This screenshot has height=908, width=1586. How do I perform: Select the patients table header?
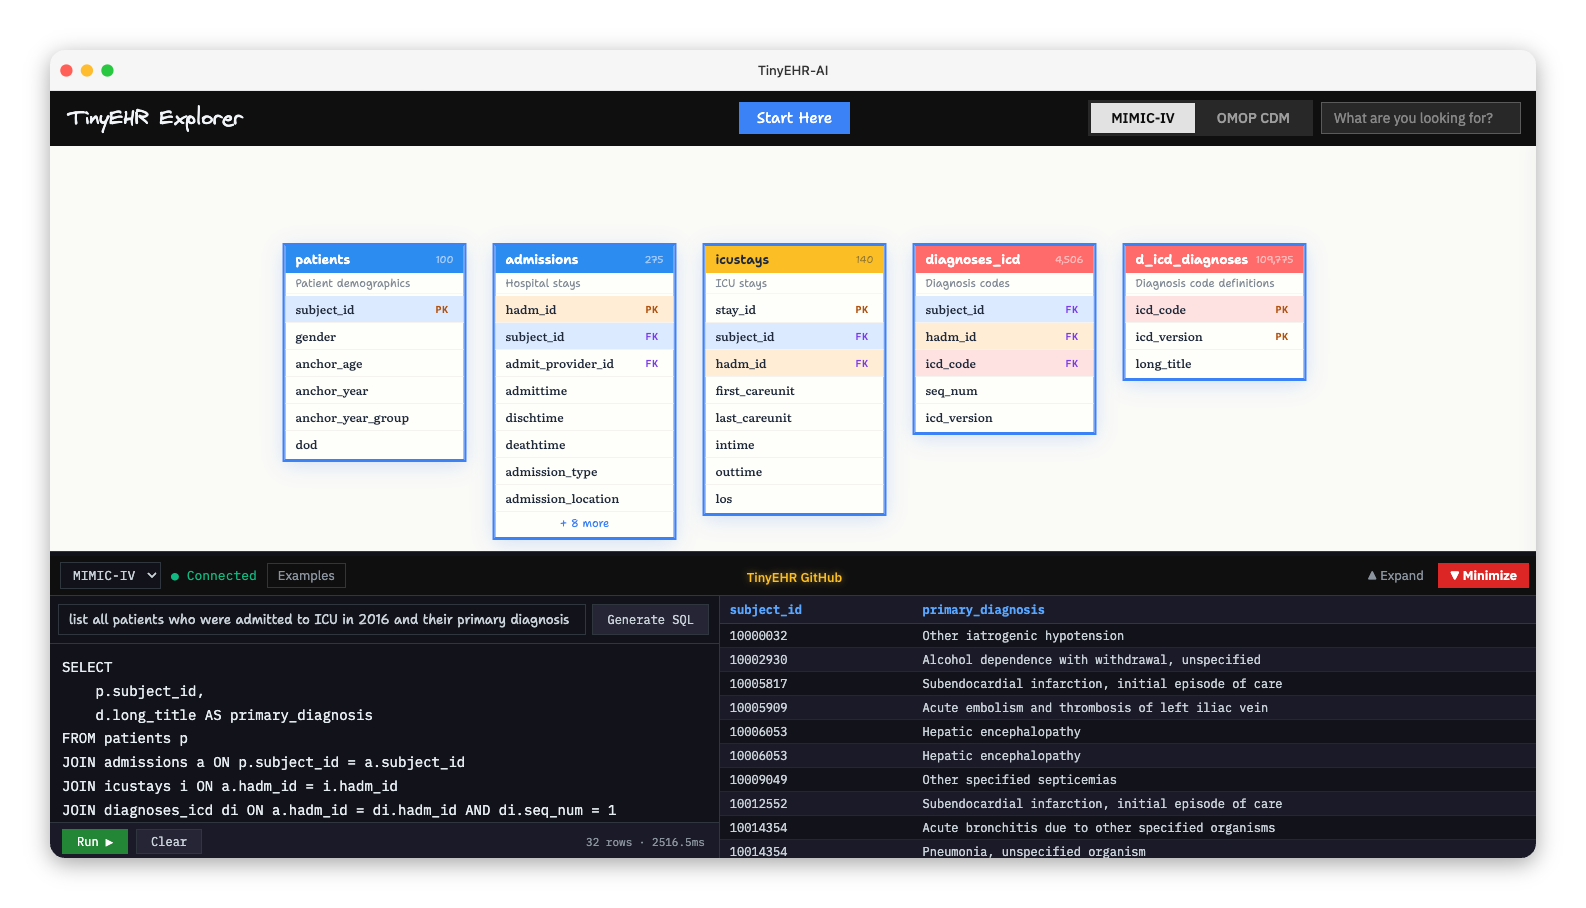coord(374,259)
